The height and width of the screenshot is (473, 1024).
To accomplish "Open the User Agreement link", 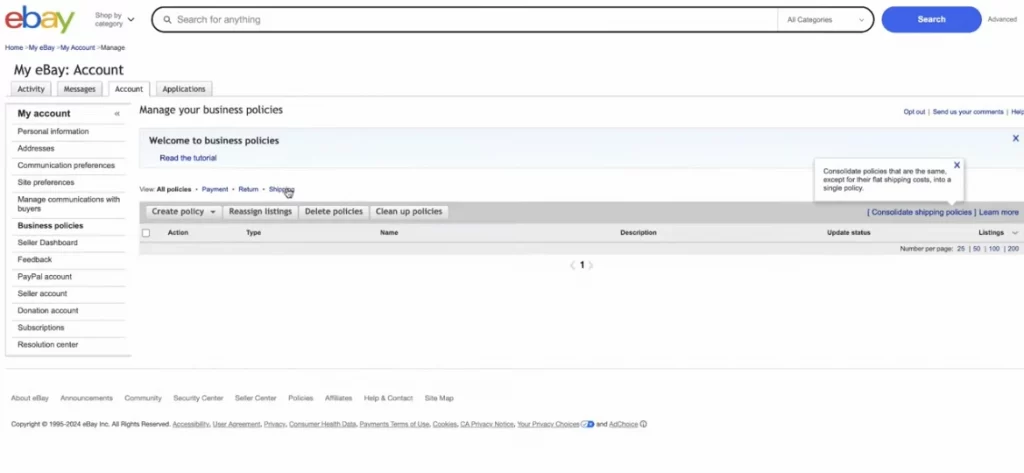I will coord(236,424).
